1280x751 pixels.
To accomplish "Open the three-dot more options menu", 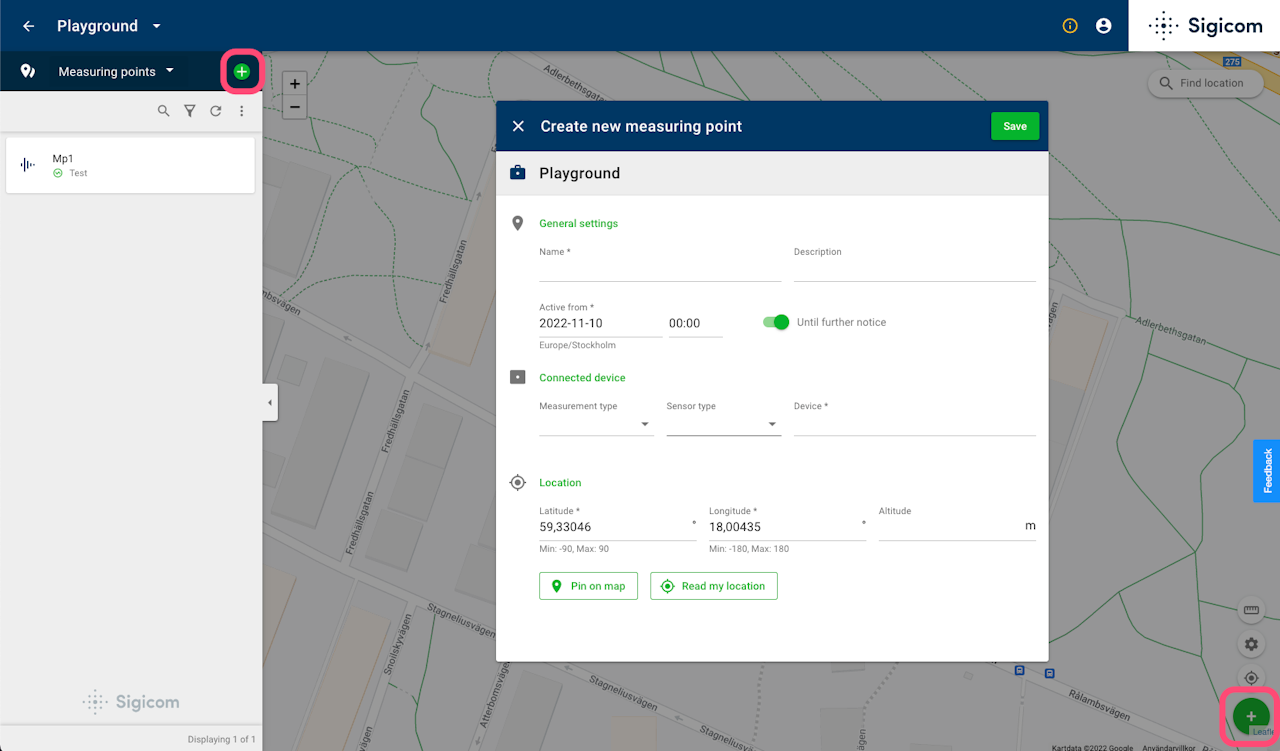I will click(x=241, y=111).
